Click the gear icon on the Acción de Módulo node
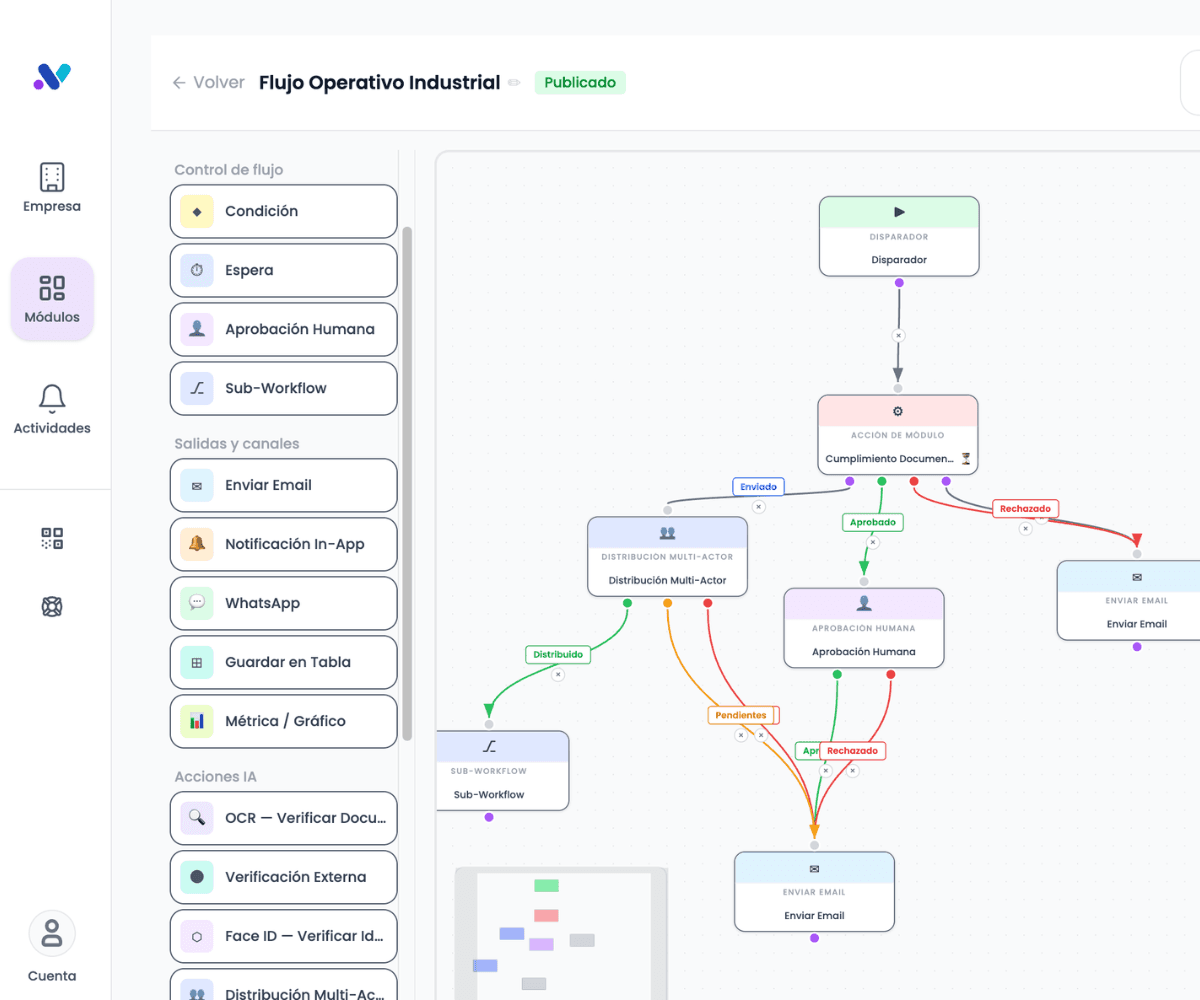Viewport: 1200px width, 1000px height. (898, 410)
